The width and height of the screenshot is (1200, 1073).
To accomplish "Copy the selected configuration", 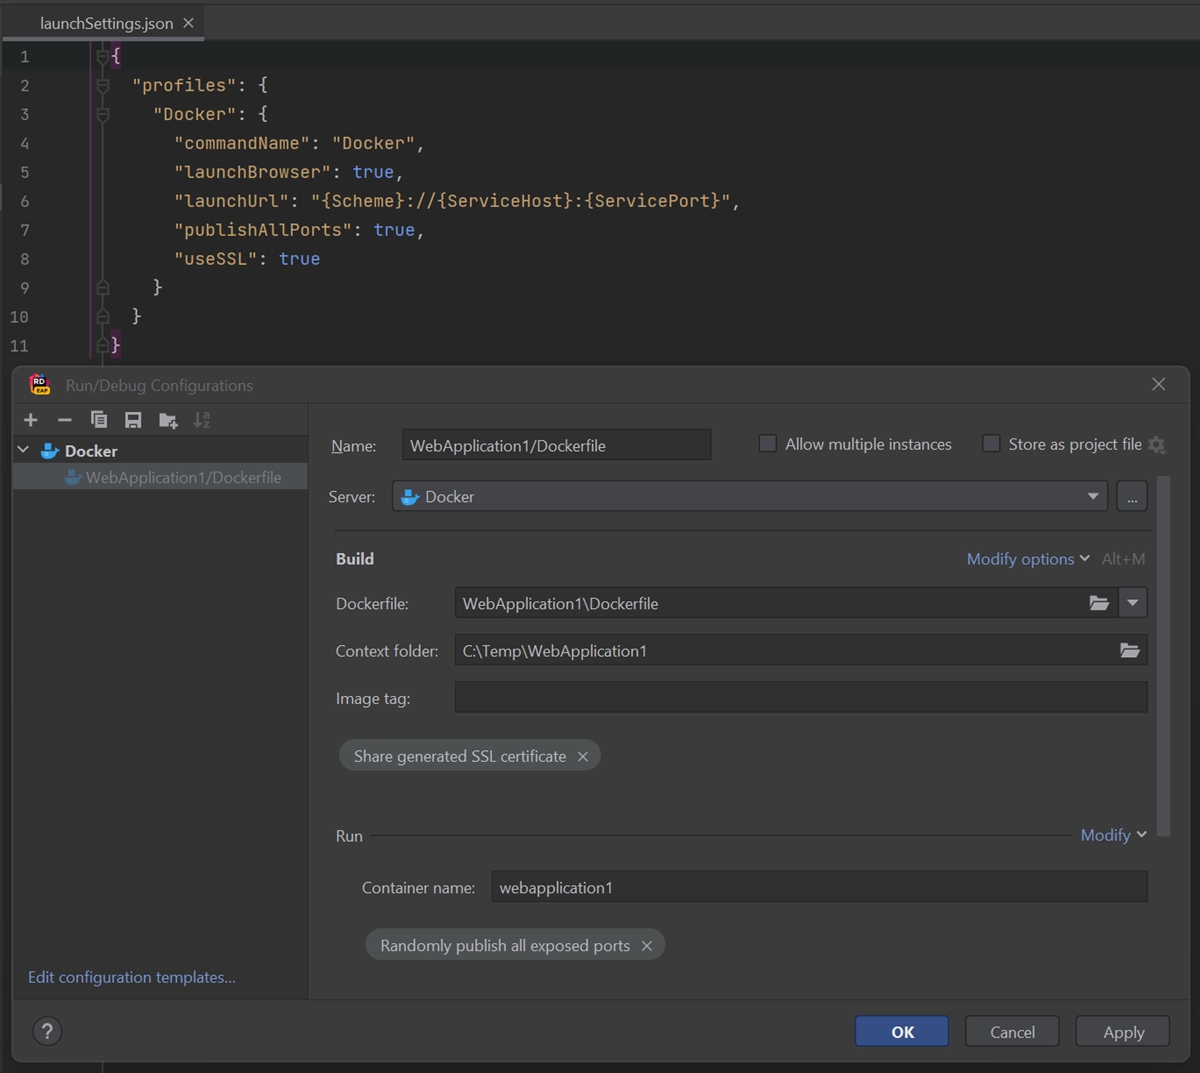I will click(99, 420).
